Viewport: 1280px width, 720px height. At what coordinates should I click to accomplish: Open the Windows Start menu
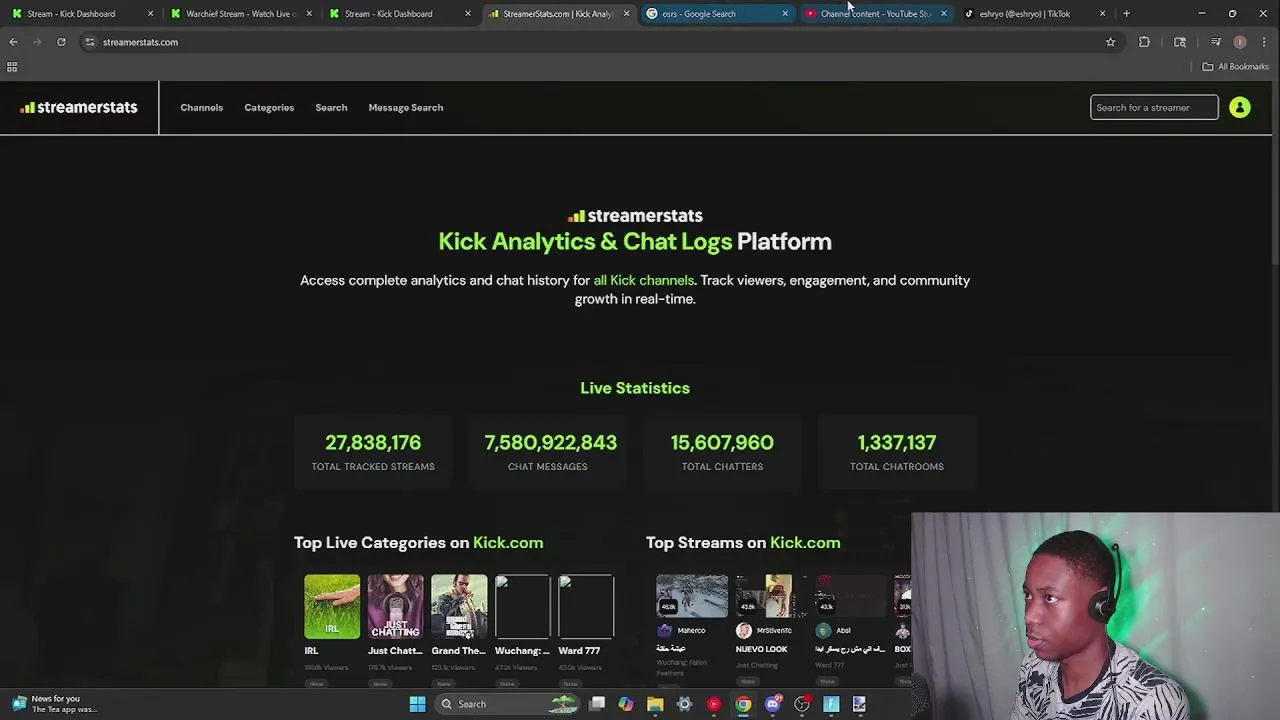click(417, 704)
